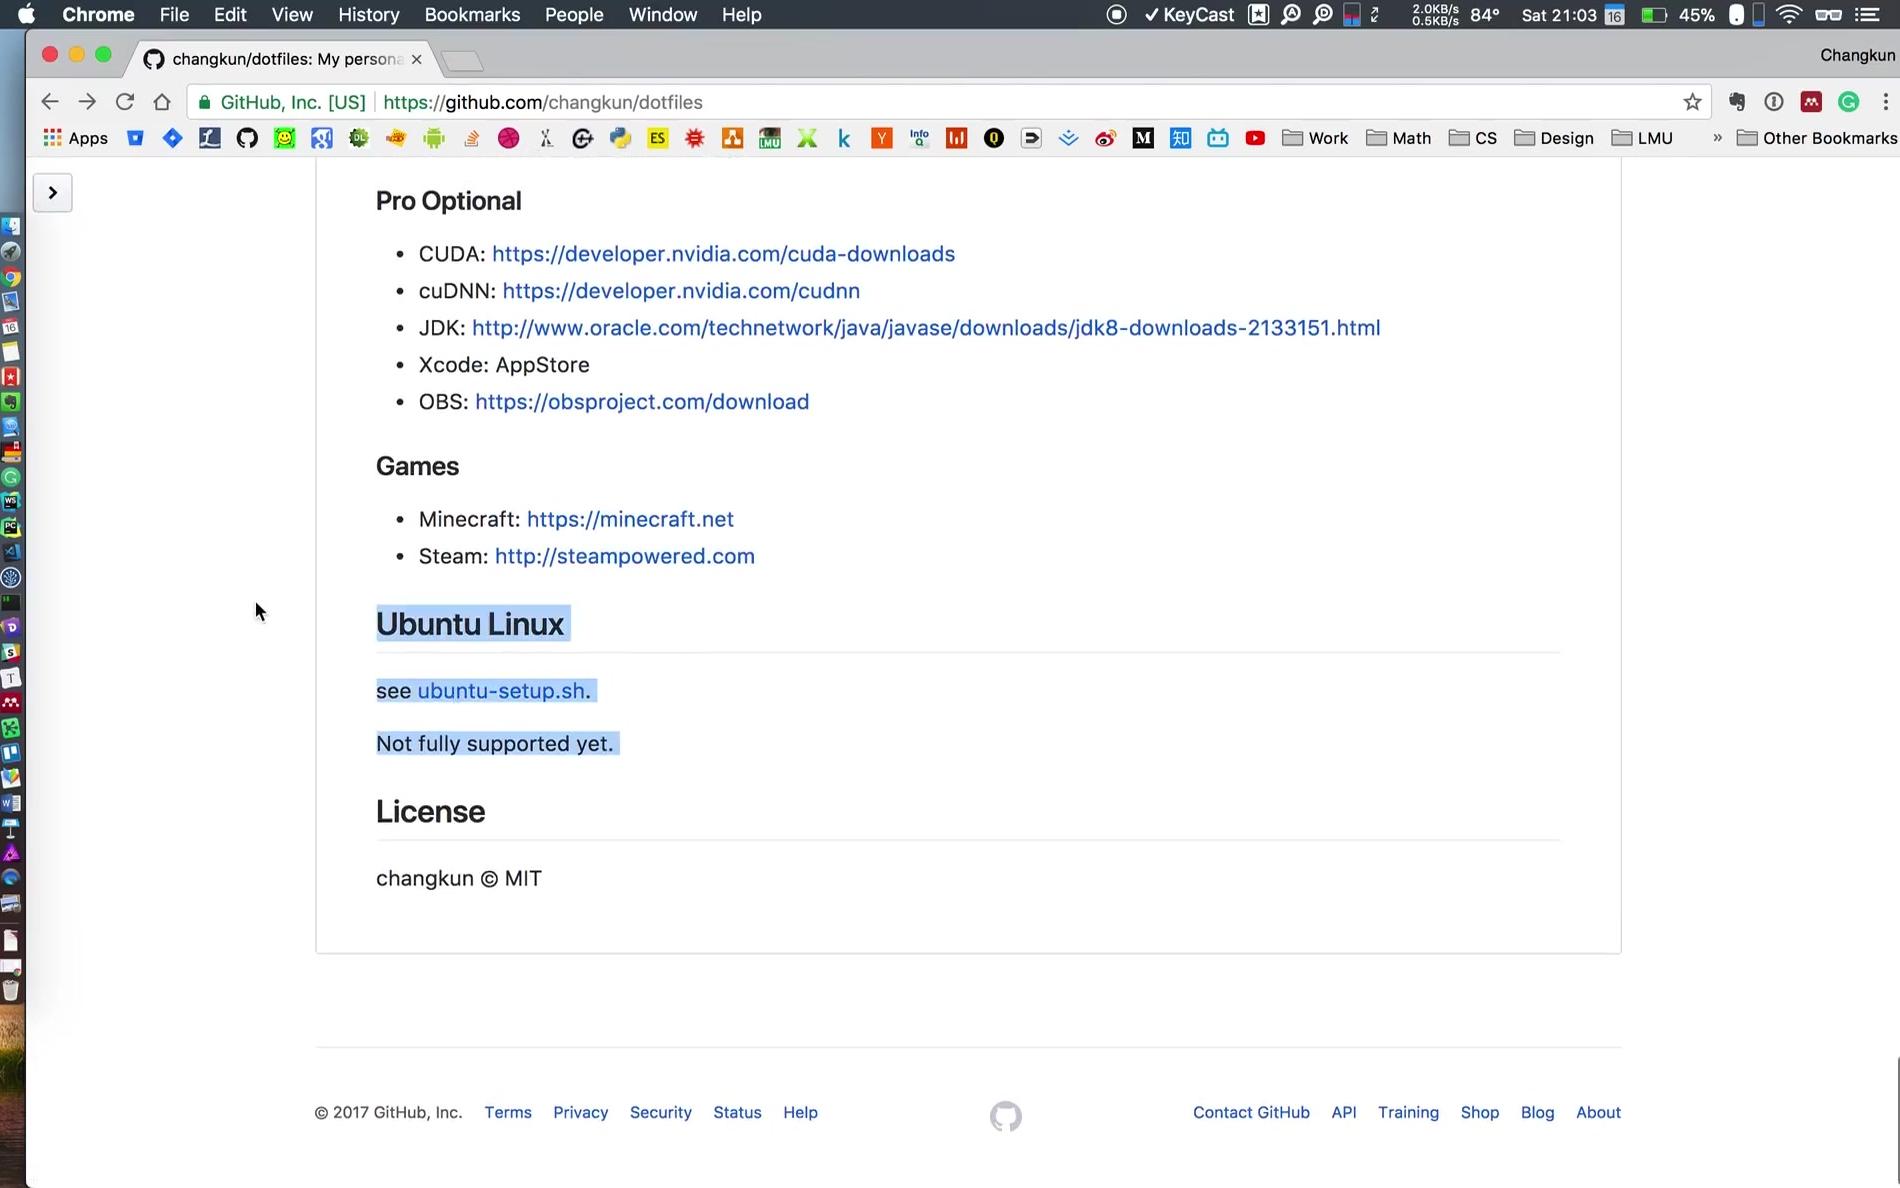This screenshot has height=1188, width=1900.
Task: Open the ubuntu-setup.sh link
Action: point(501,691)
